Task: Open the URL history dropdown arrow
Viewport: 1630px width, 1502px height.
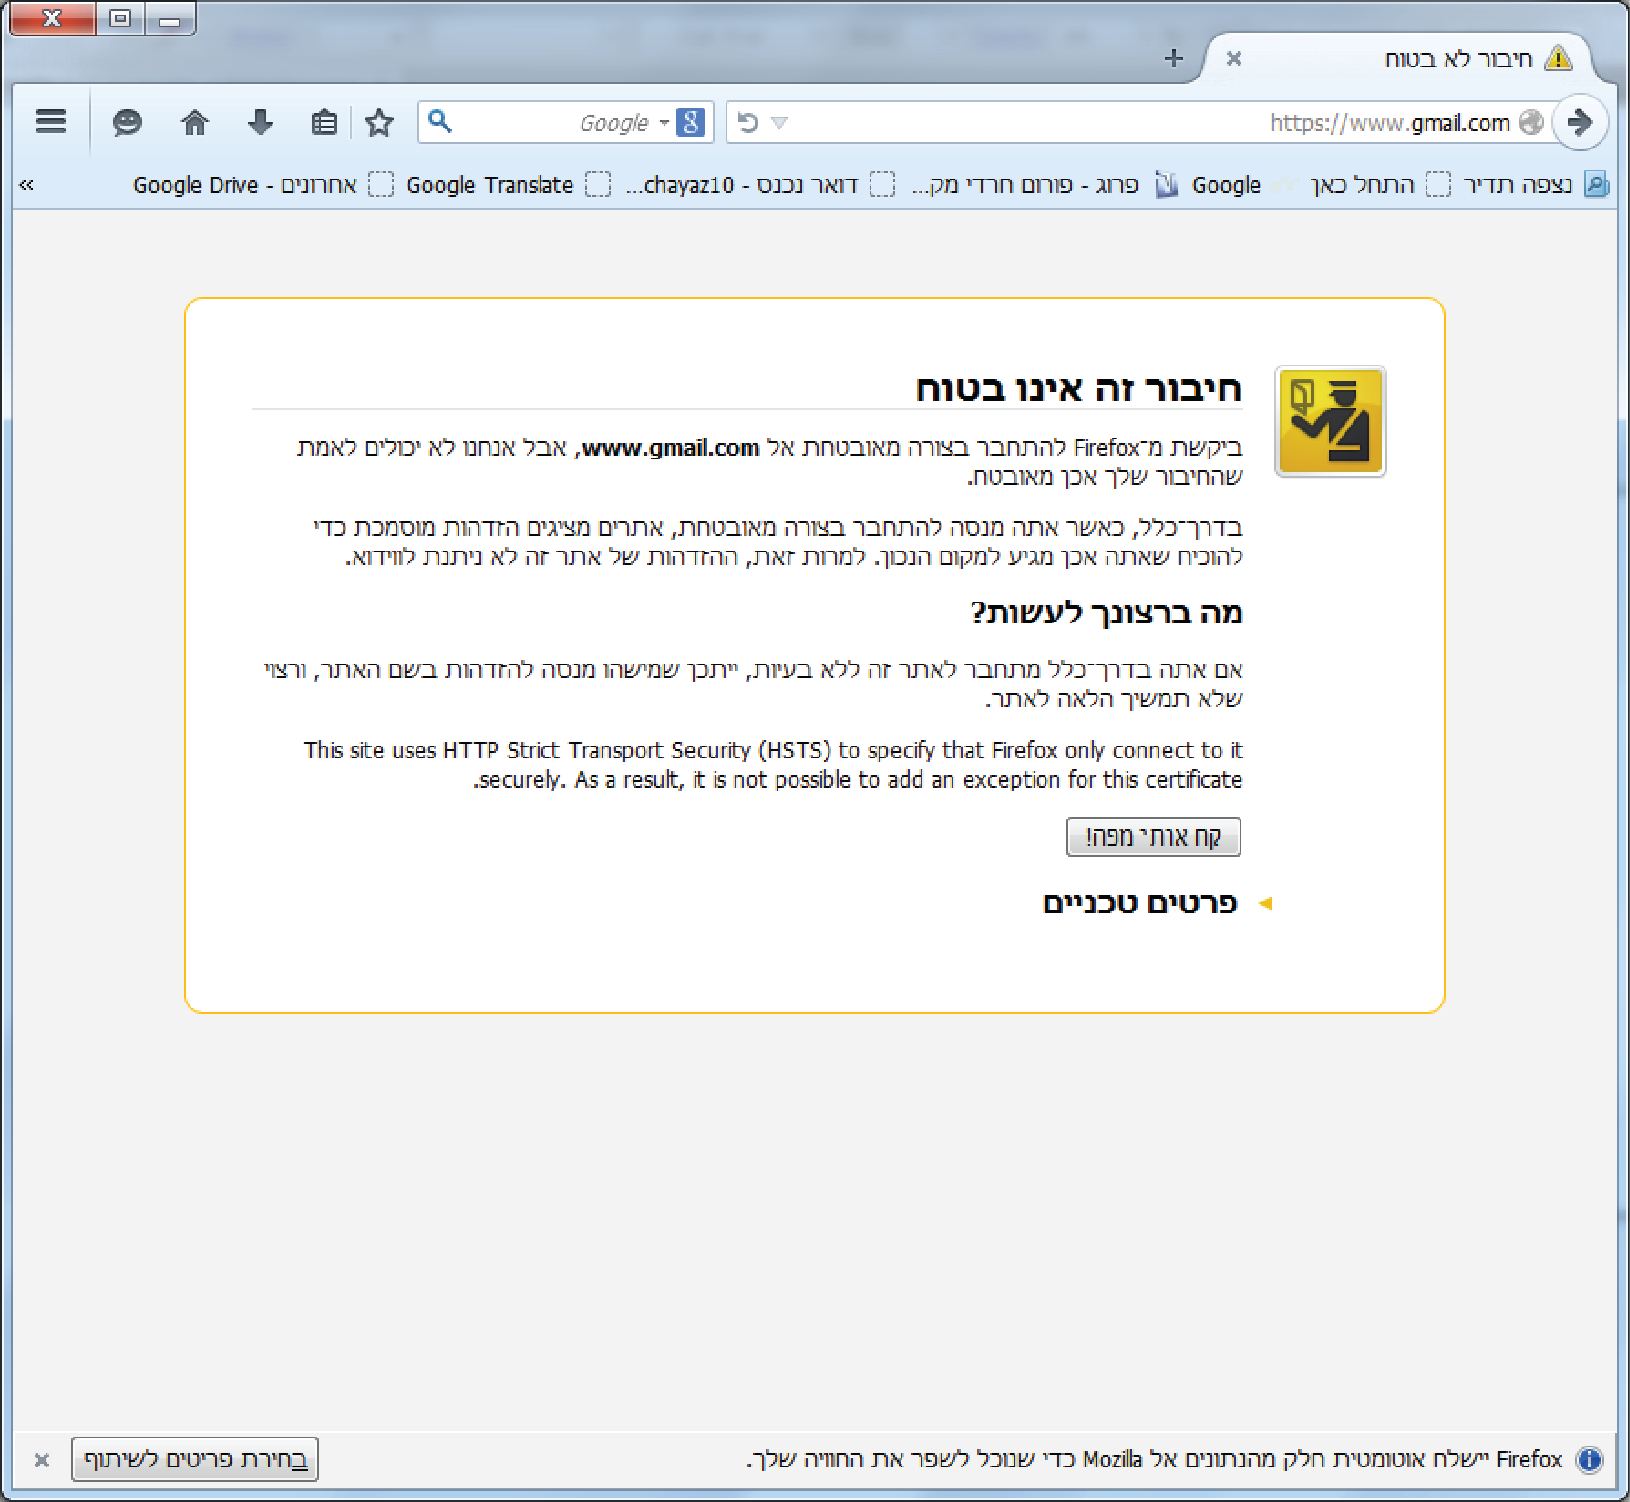Action: [780, 123]
